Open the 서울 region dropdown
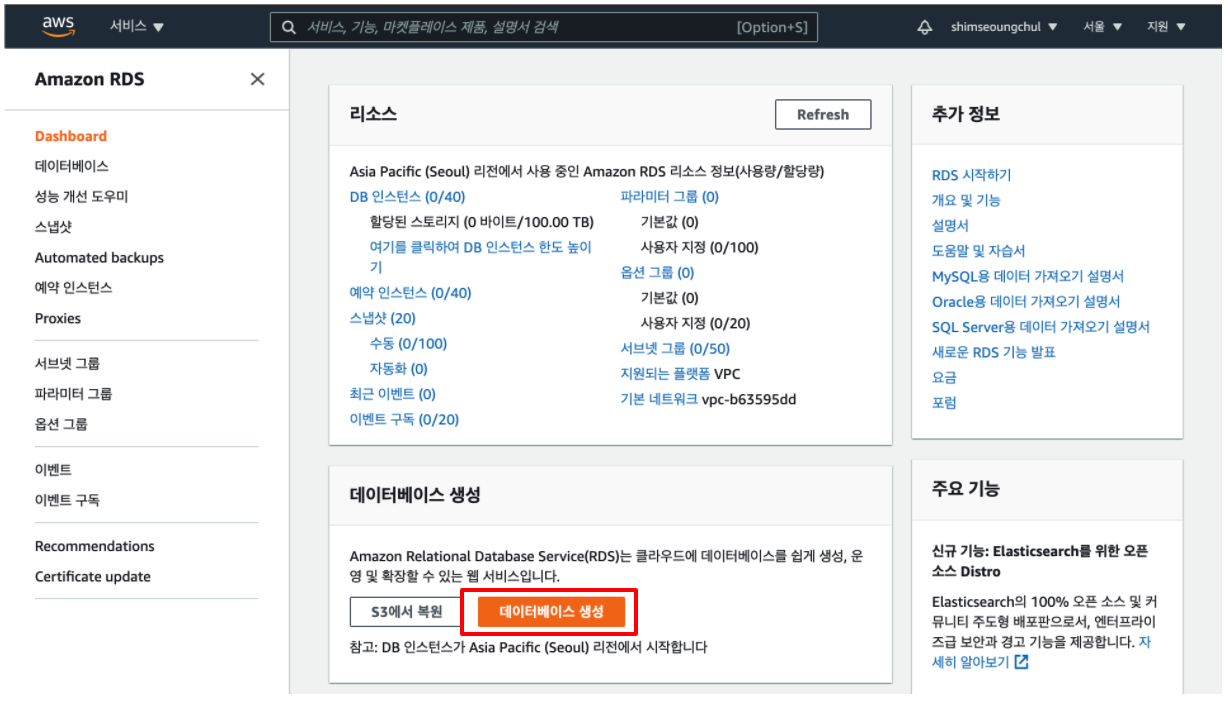Viewport: 1230px width, 702px height. tap(1103, 27)
